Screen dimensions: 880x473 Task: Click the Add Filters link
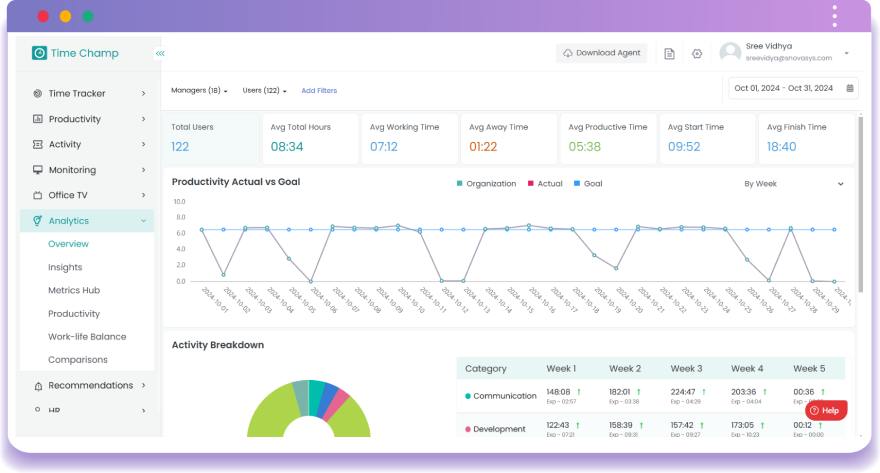coord(319,91)
